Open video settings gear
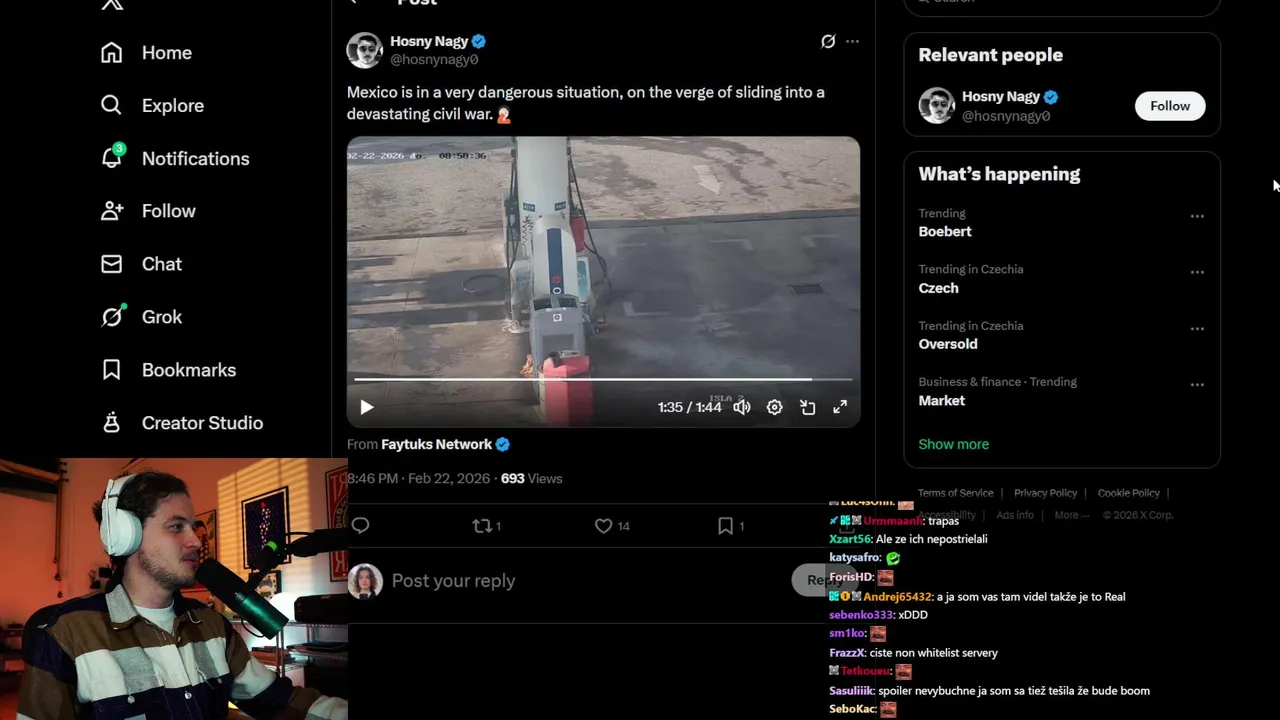 (x=774, y=407)
